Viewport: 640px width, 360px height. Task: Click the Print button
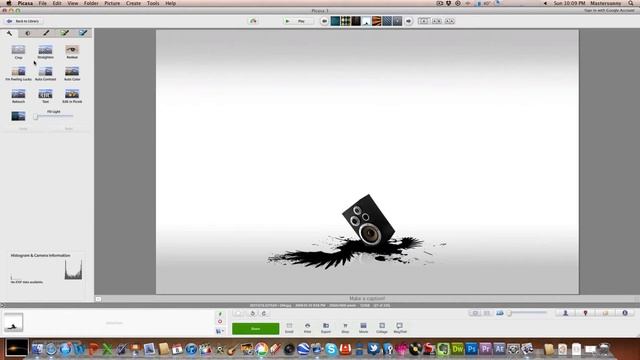tap(307, 328)
